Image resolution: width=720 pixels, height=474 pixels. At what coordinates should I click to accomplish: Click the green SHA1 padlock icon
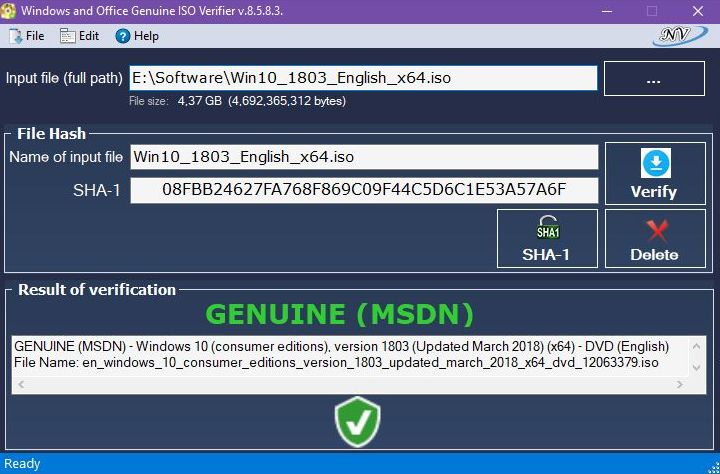tap(548, 227)
